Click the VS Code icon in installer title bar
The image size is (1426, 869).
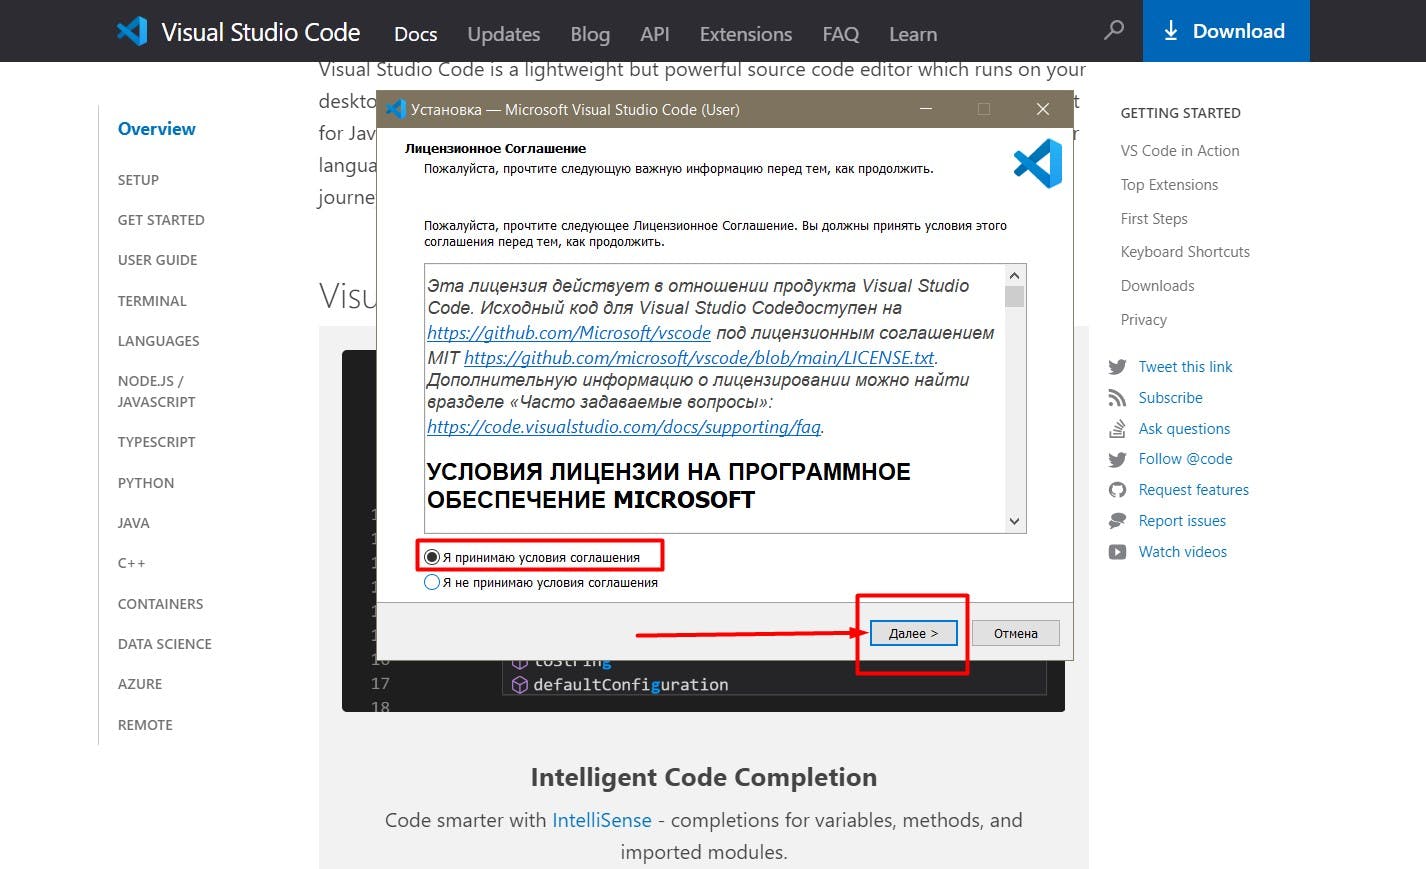396,109
